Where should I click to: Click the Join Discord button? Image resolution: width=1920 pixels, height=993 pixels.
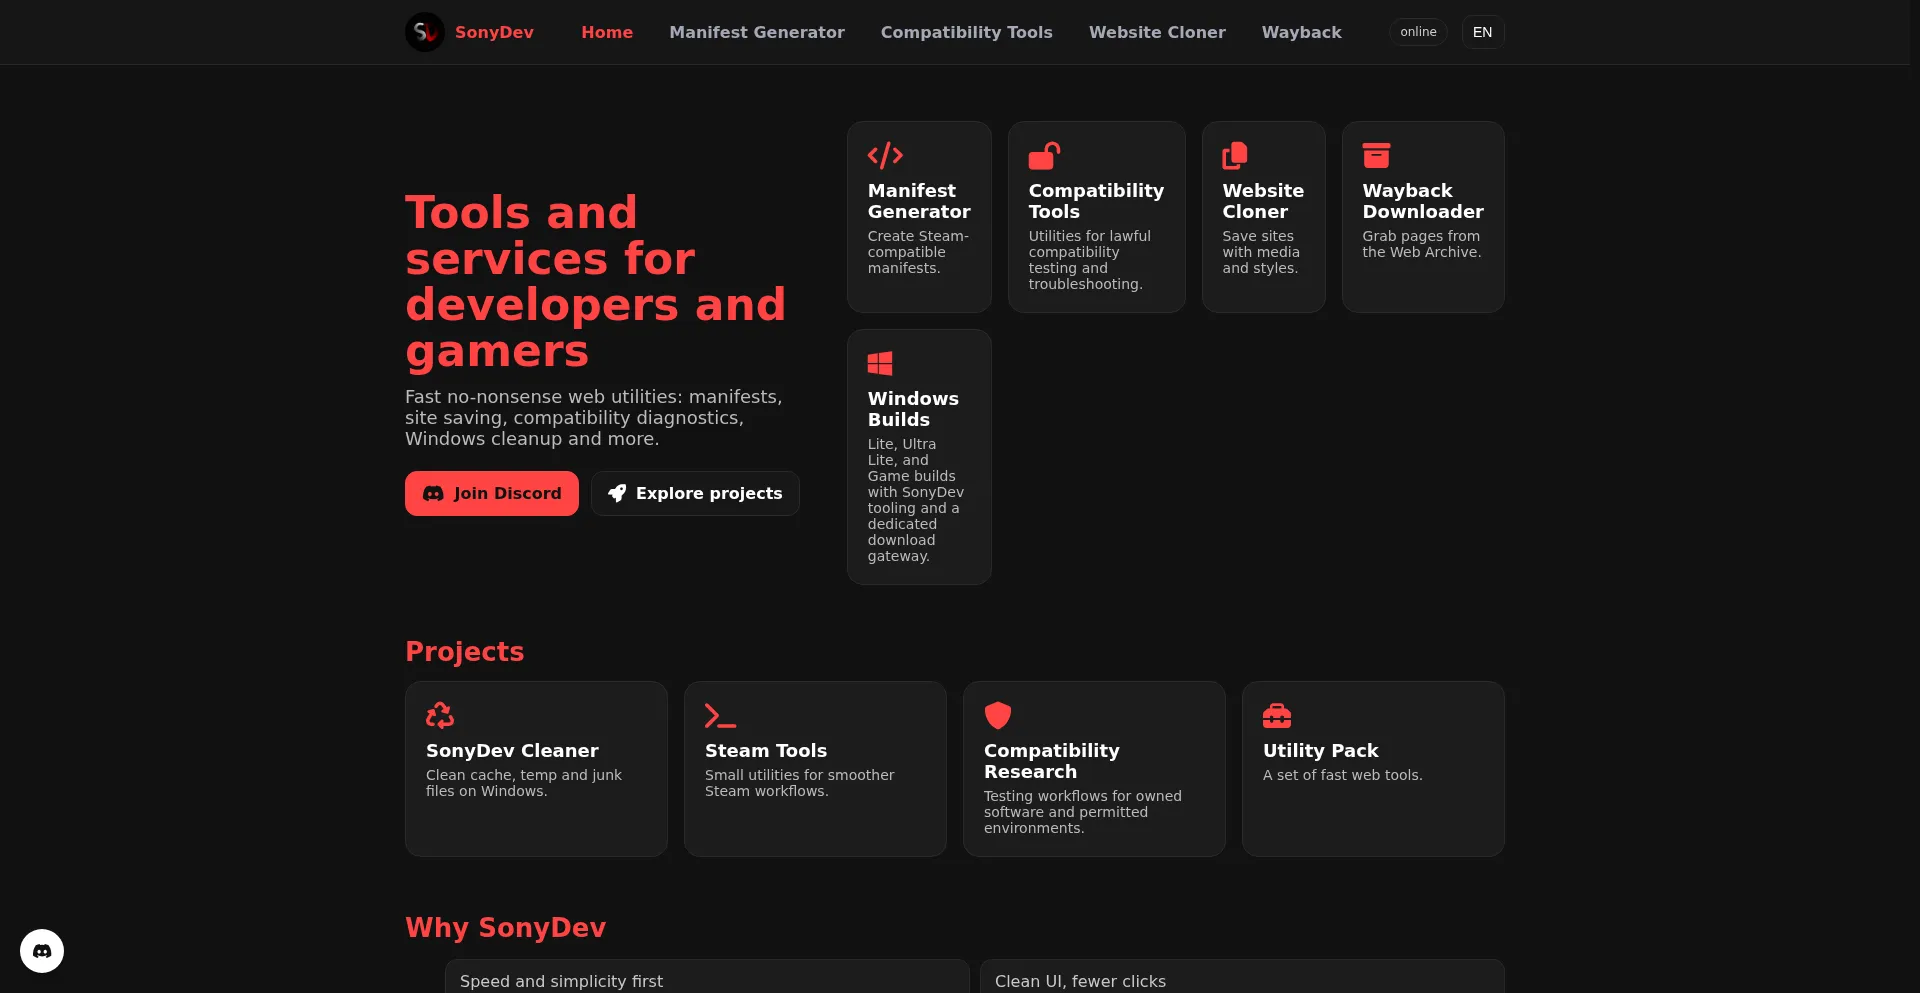[492, 493]
